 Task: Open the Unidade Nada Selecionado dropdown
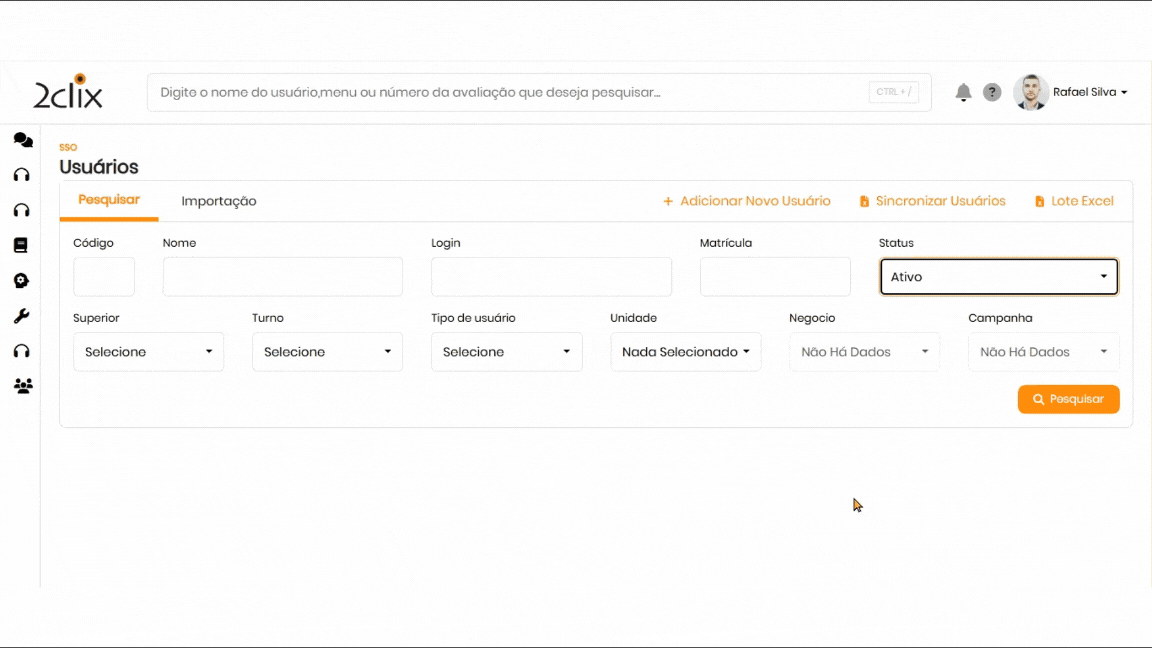coord(685,352)
